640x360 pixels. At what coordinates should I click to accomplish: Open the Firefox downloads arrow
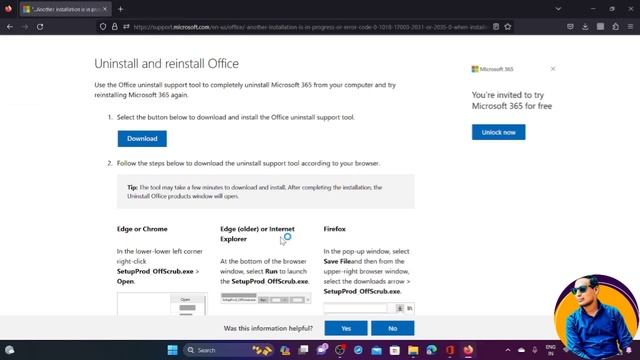tap(585, 27)
